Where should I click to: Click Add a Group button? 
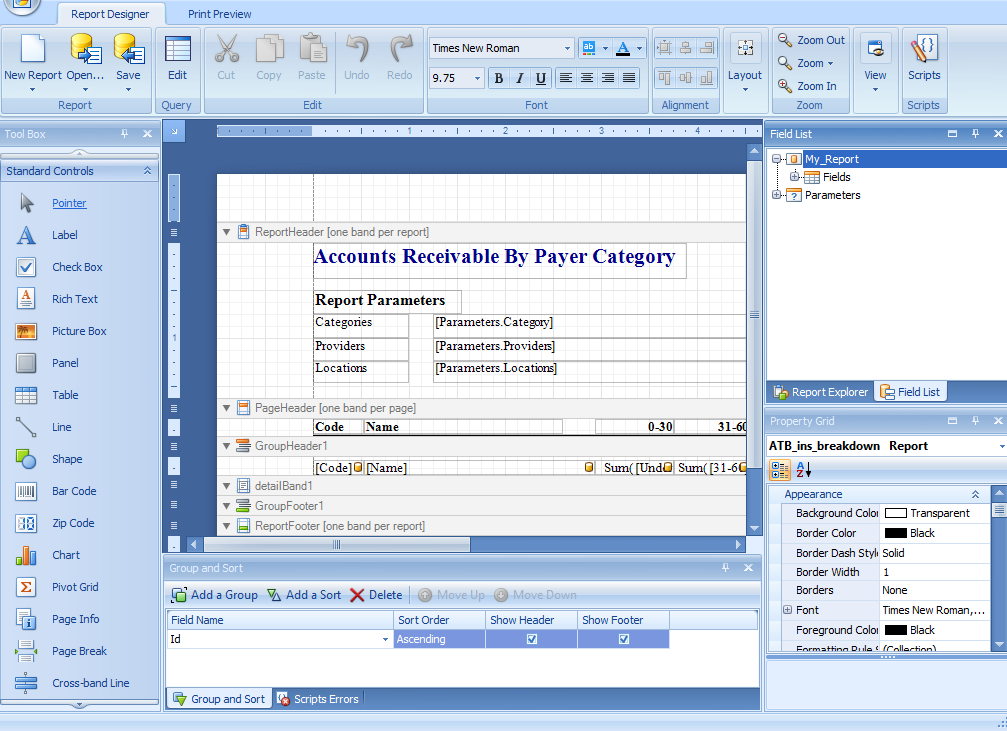[x=215, y=595]
